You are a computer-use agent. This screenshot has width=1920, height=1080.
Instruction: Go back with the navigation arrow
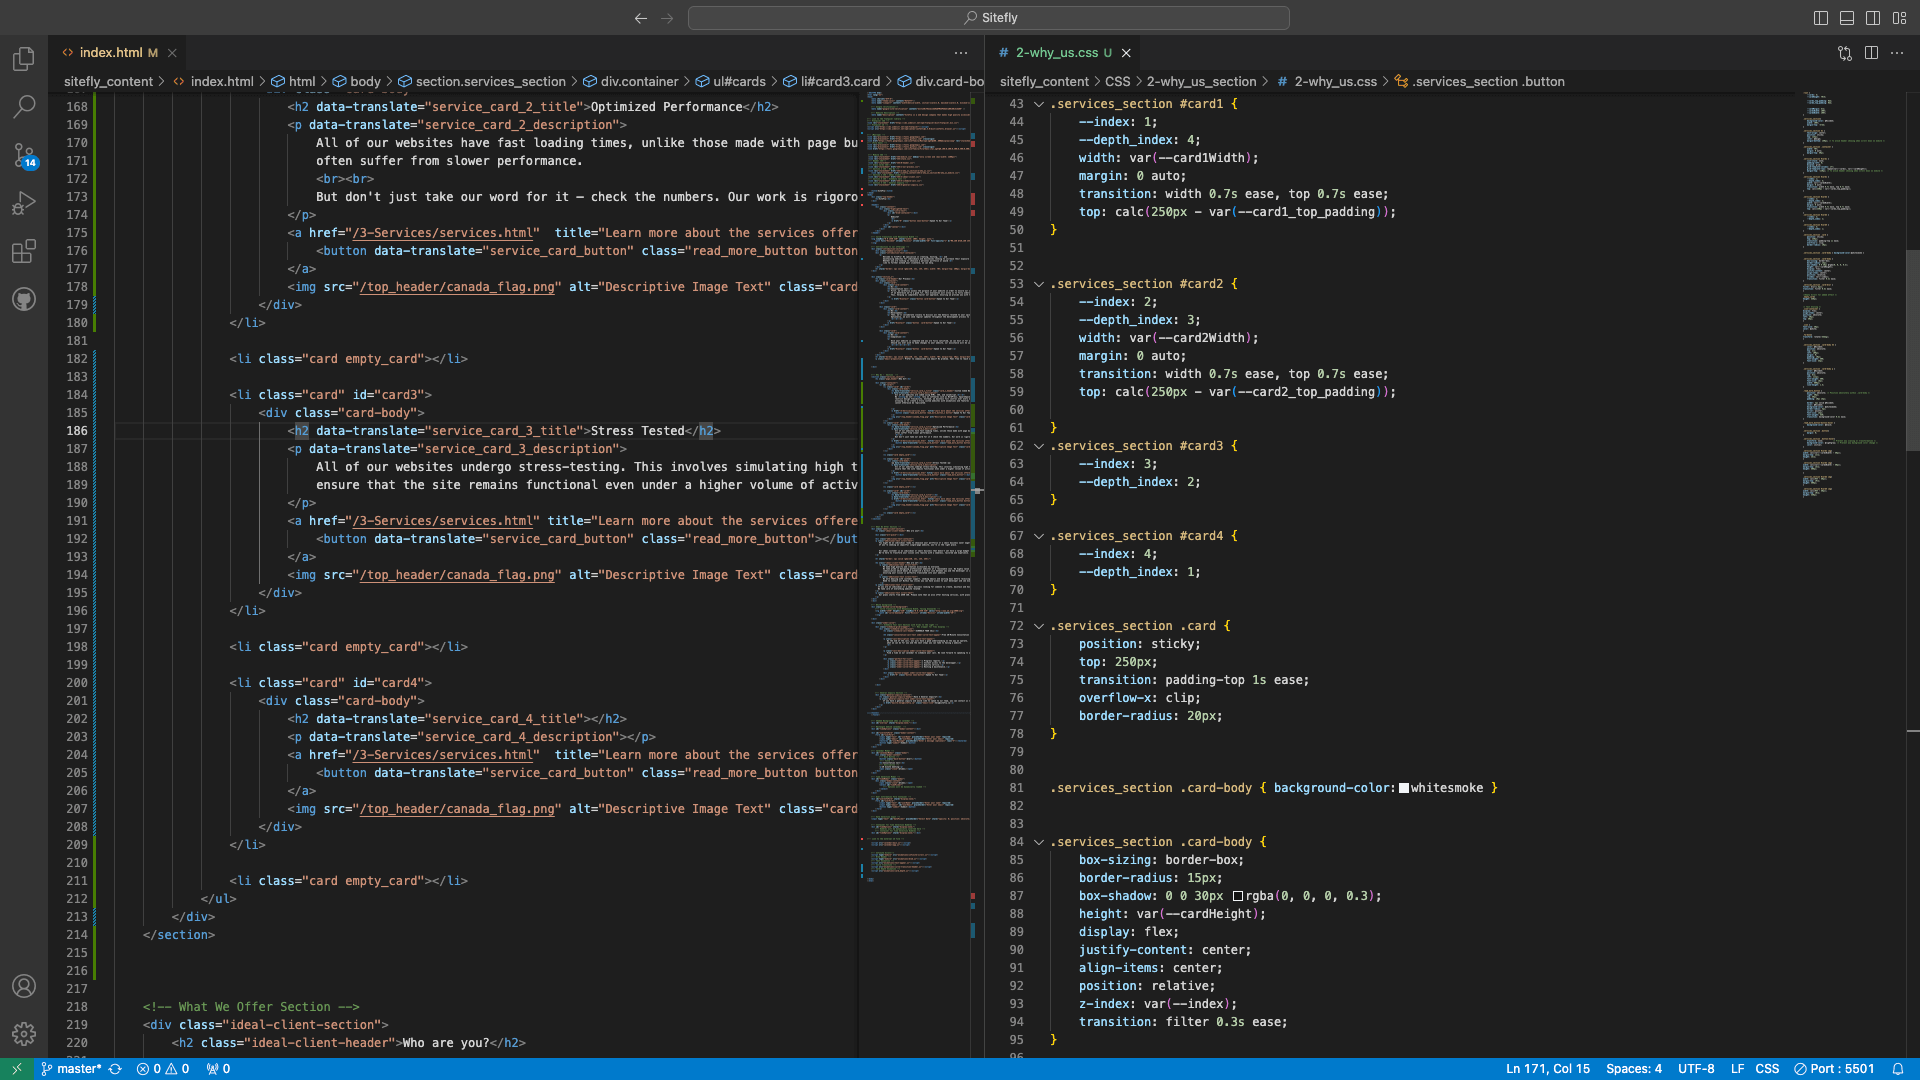(x=641, y=18)
